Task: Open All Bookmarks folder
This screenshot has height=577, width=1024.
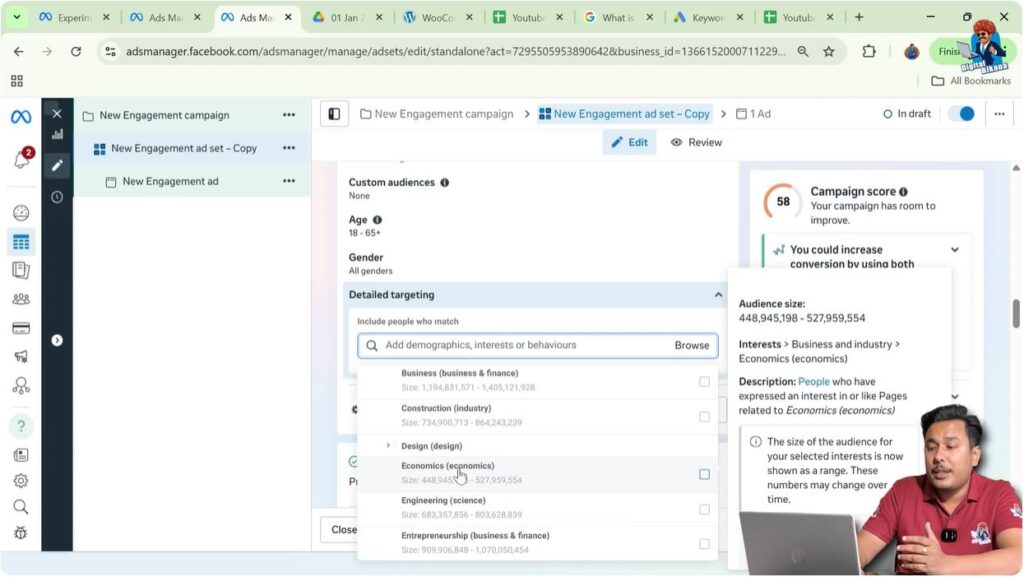Action: coord(970,81)
